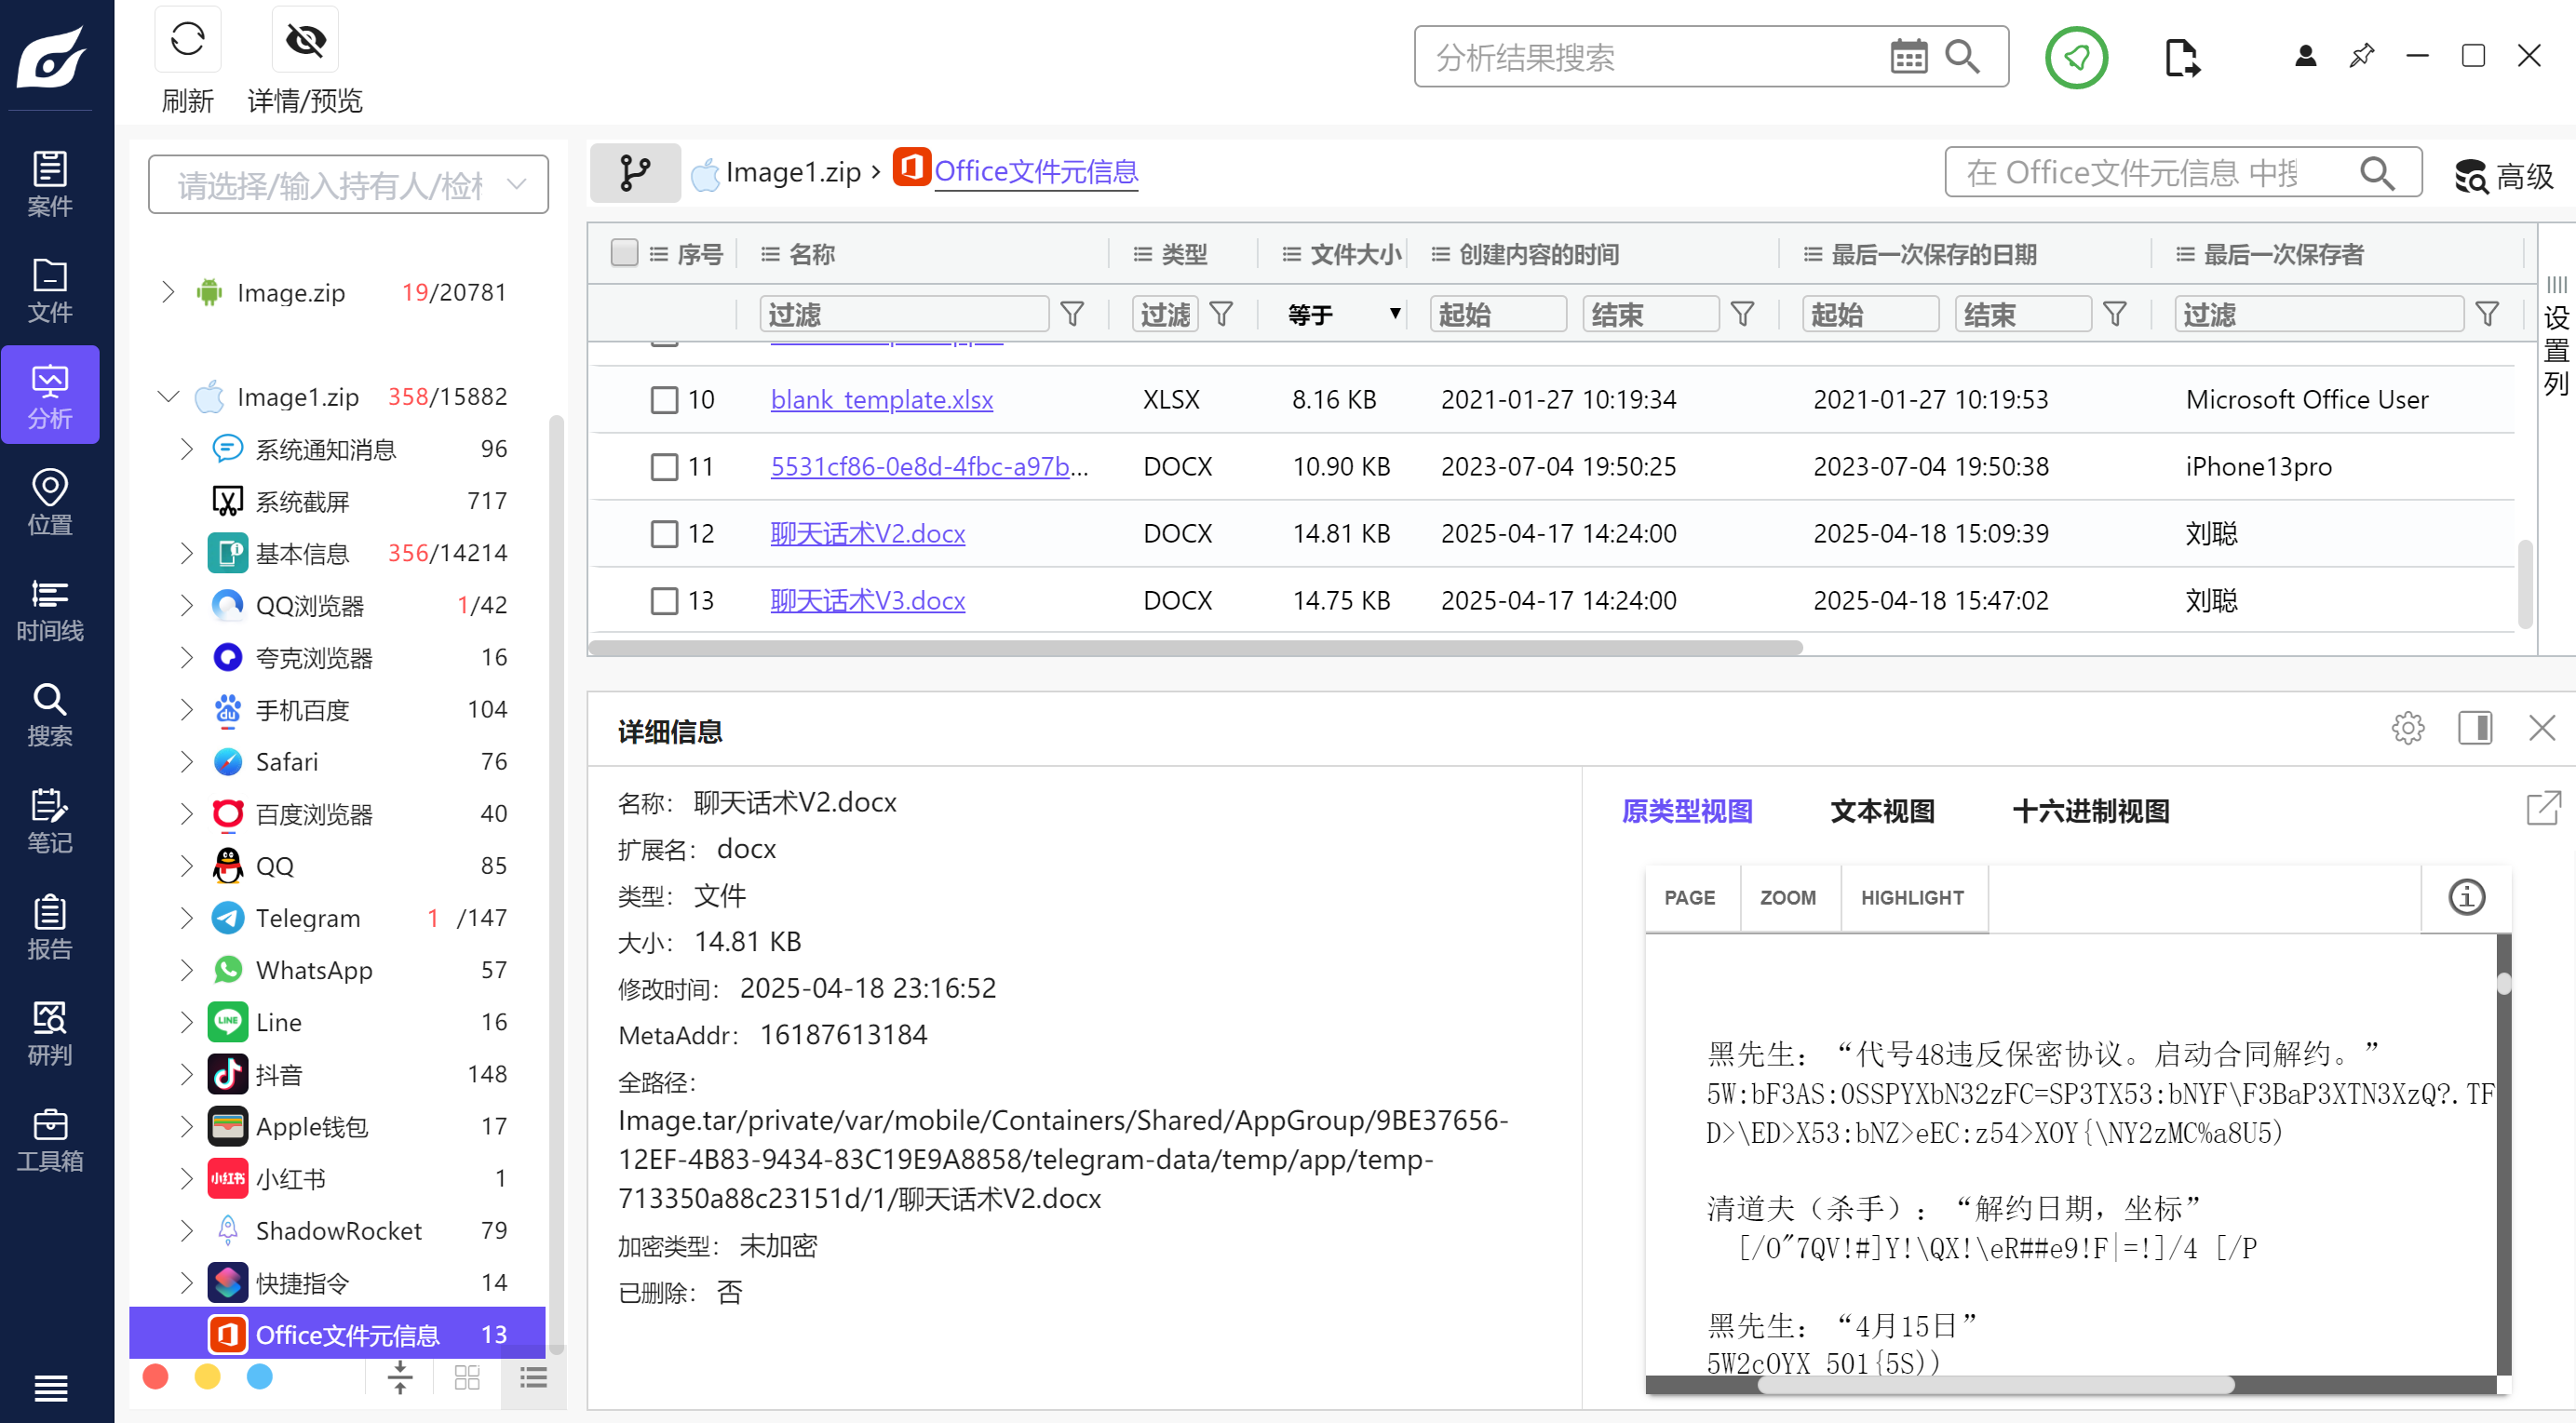Switch tree to grid view icon
The height and width of the screenshot is (1423, 2576).
(467, 1377)
